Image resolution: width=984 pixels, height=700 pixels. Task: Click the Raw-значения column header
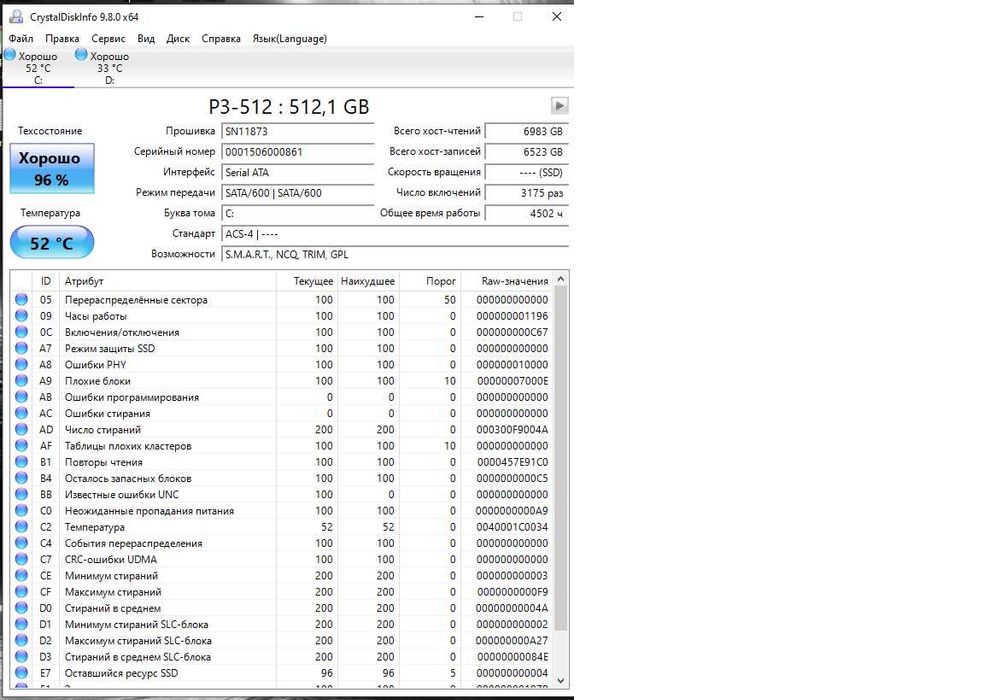pos(506,281)
